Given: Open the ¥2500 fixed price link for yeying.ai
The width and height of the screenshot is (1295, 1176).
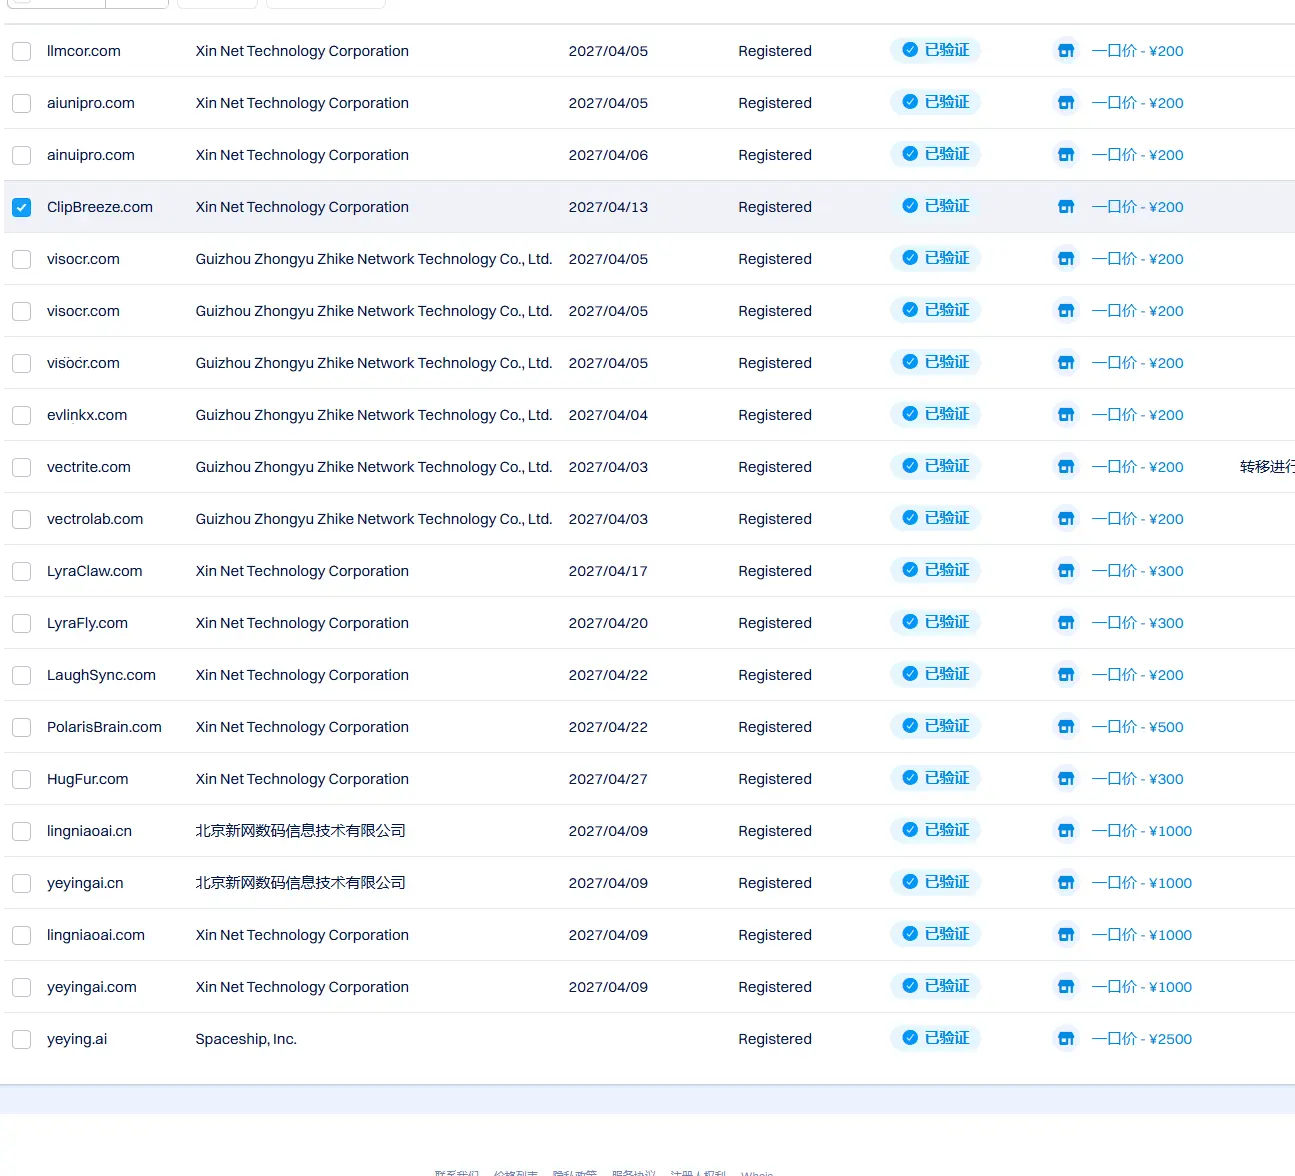Looking at the screenshot, I should pos(1142,1039).
